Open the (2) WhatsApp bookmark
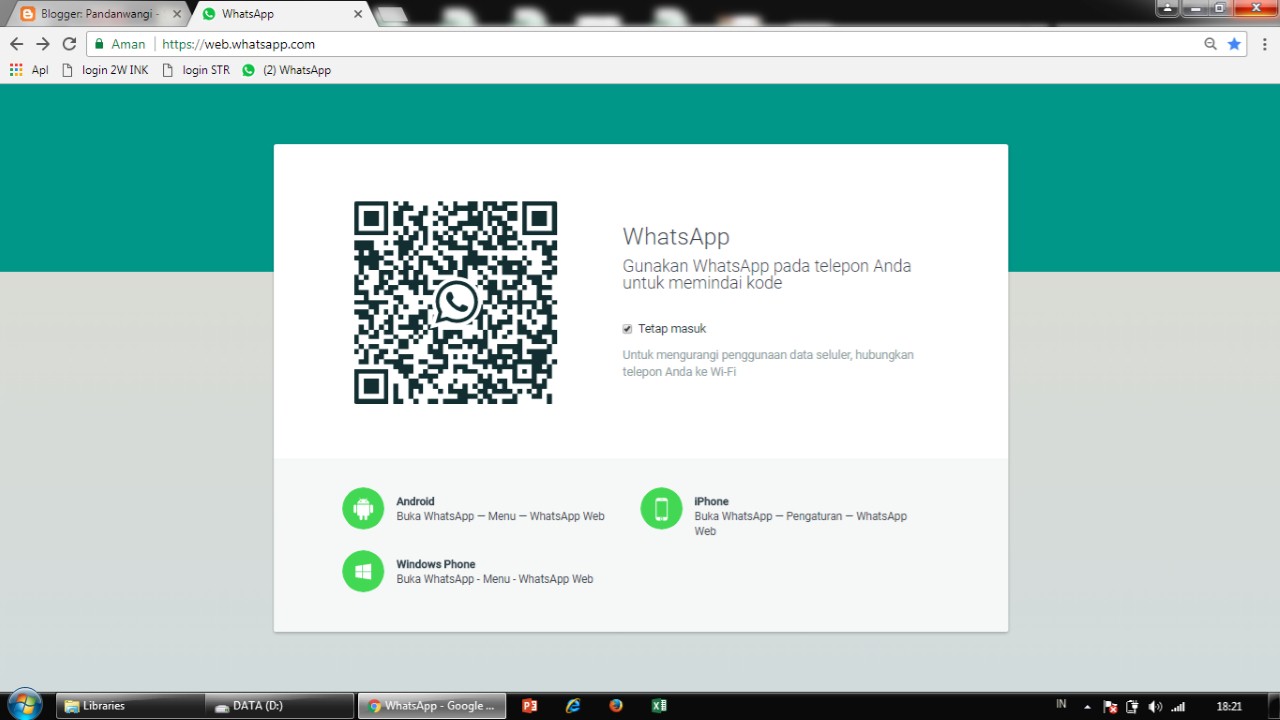1280x720 pixels. click(287, 70)
